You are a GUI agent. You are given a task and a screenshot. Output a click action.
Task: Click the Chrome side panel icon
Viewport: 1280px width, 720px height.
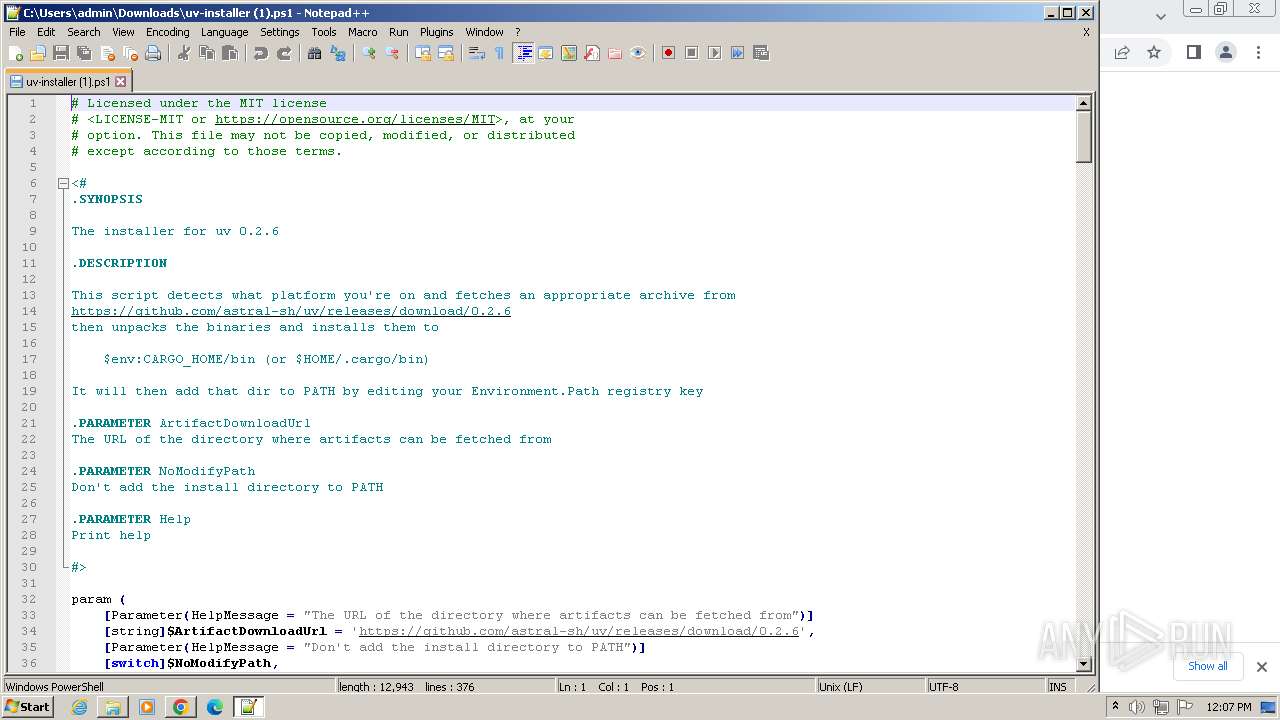click(1193, 53)
